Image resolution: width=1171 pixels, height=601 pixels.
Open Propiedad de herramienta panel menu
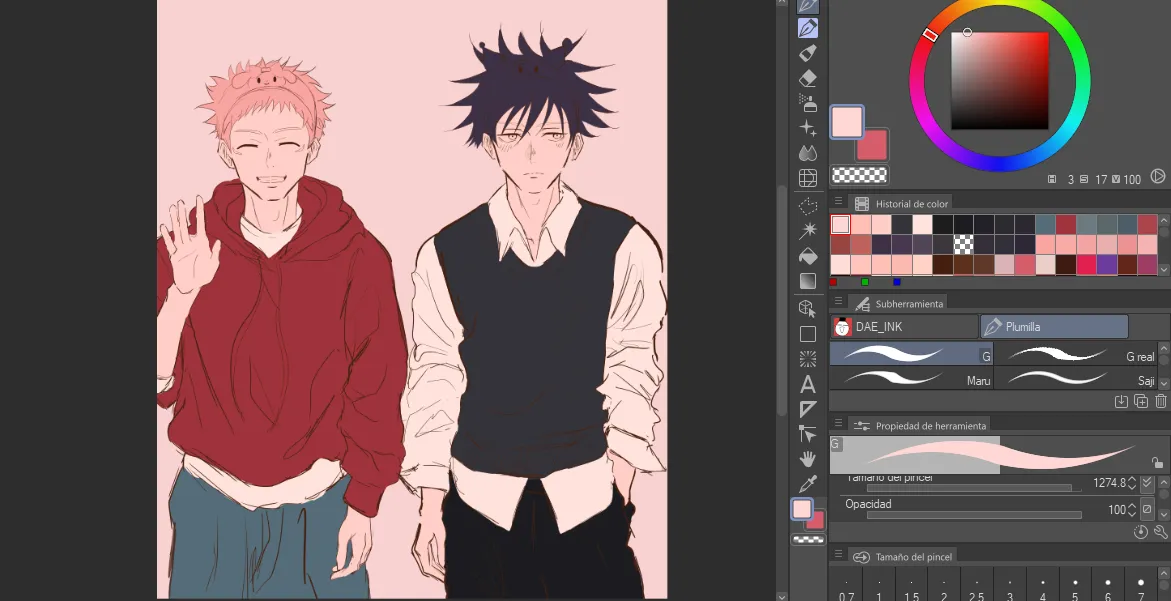pos(838,423)
